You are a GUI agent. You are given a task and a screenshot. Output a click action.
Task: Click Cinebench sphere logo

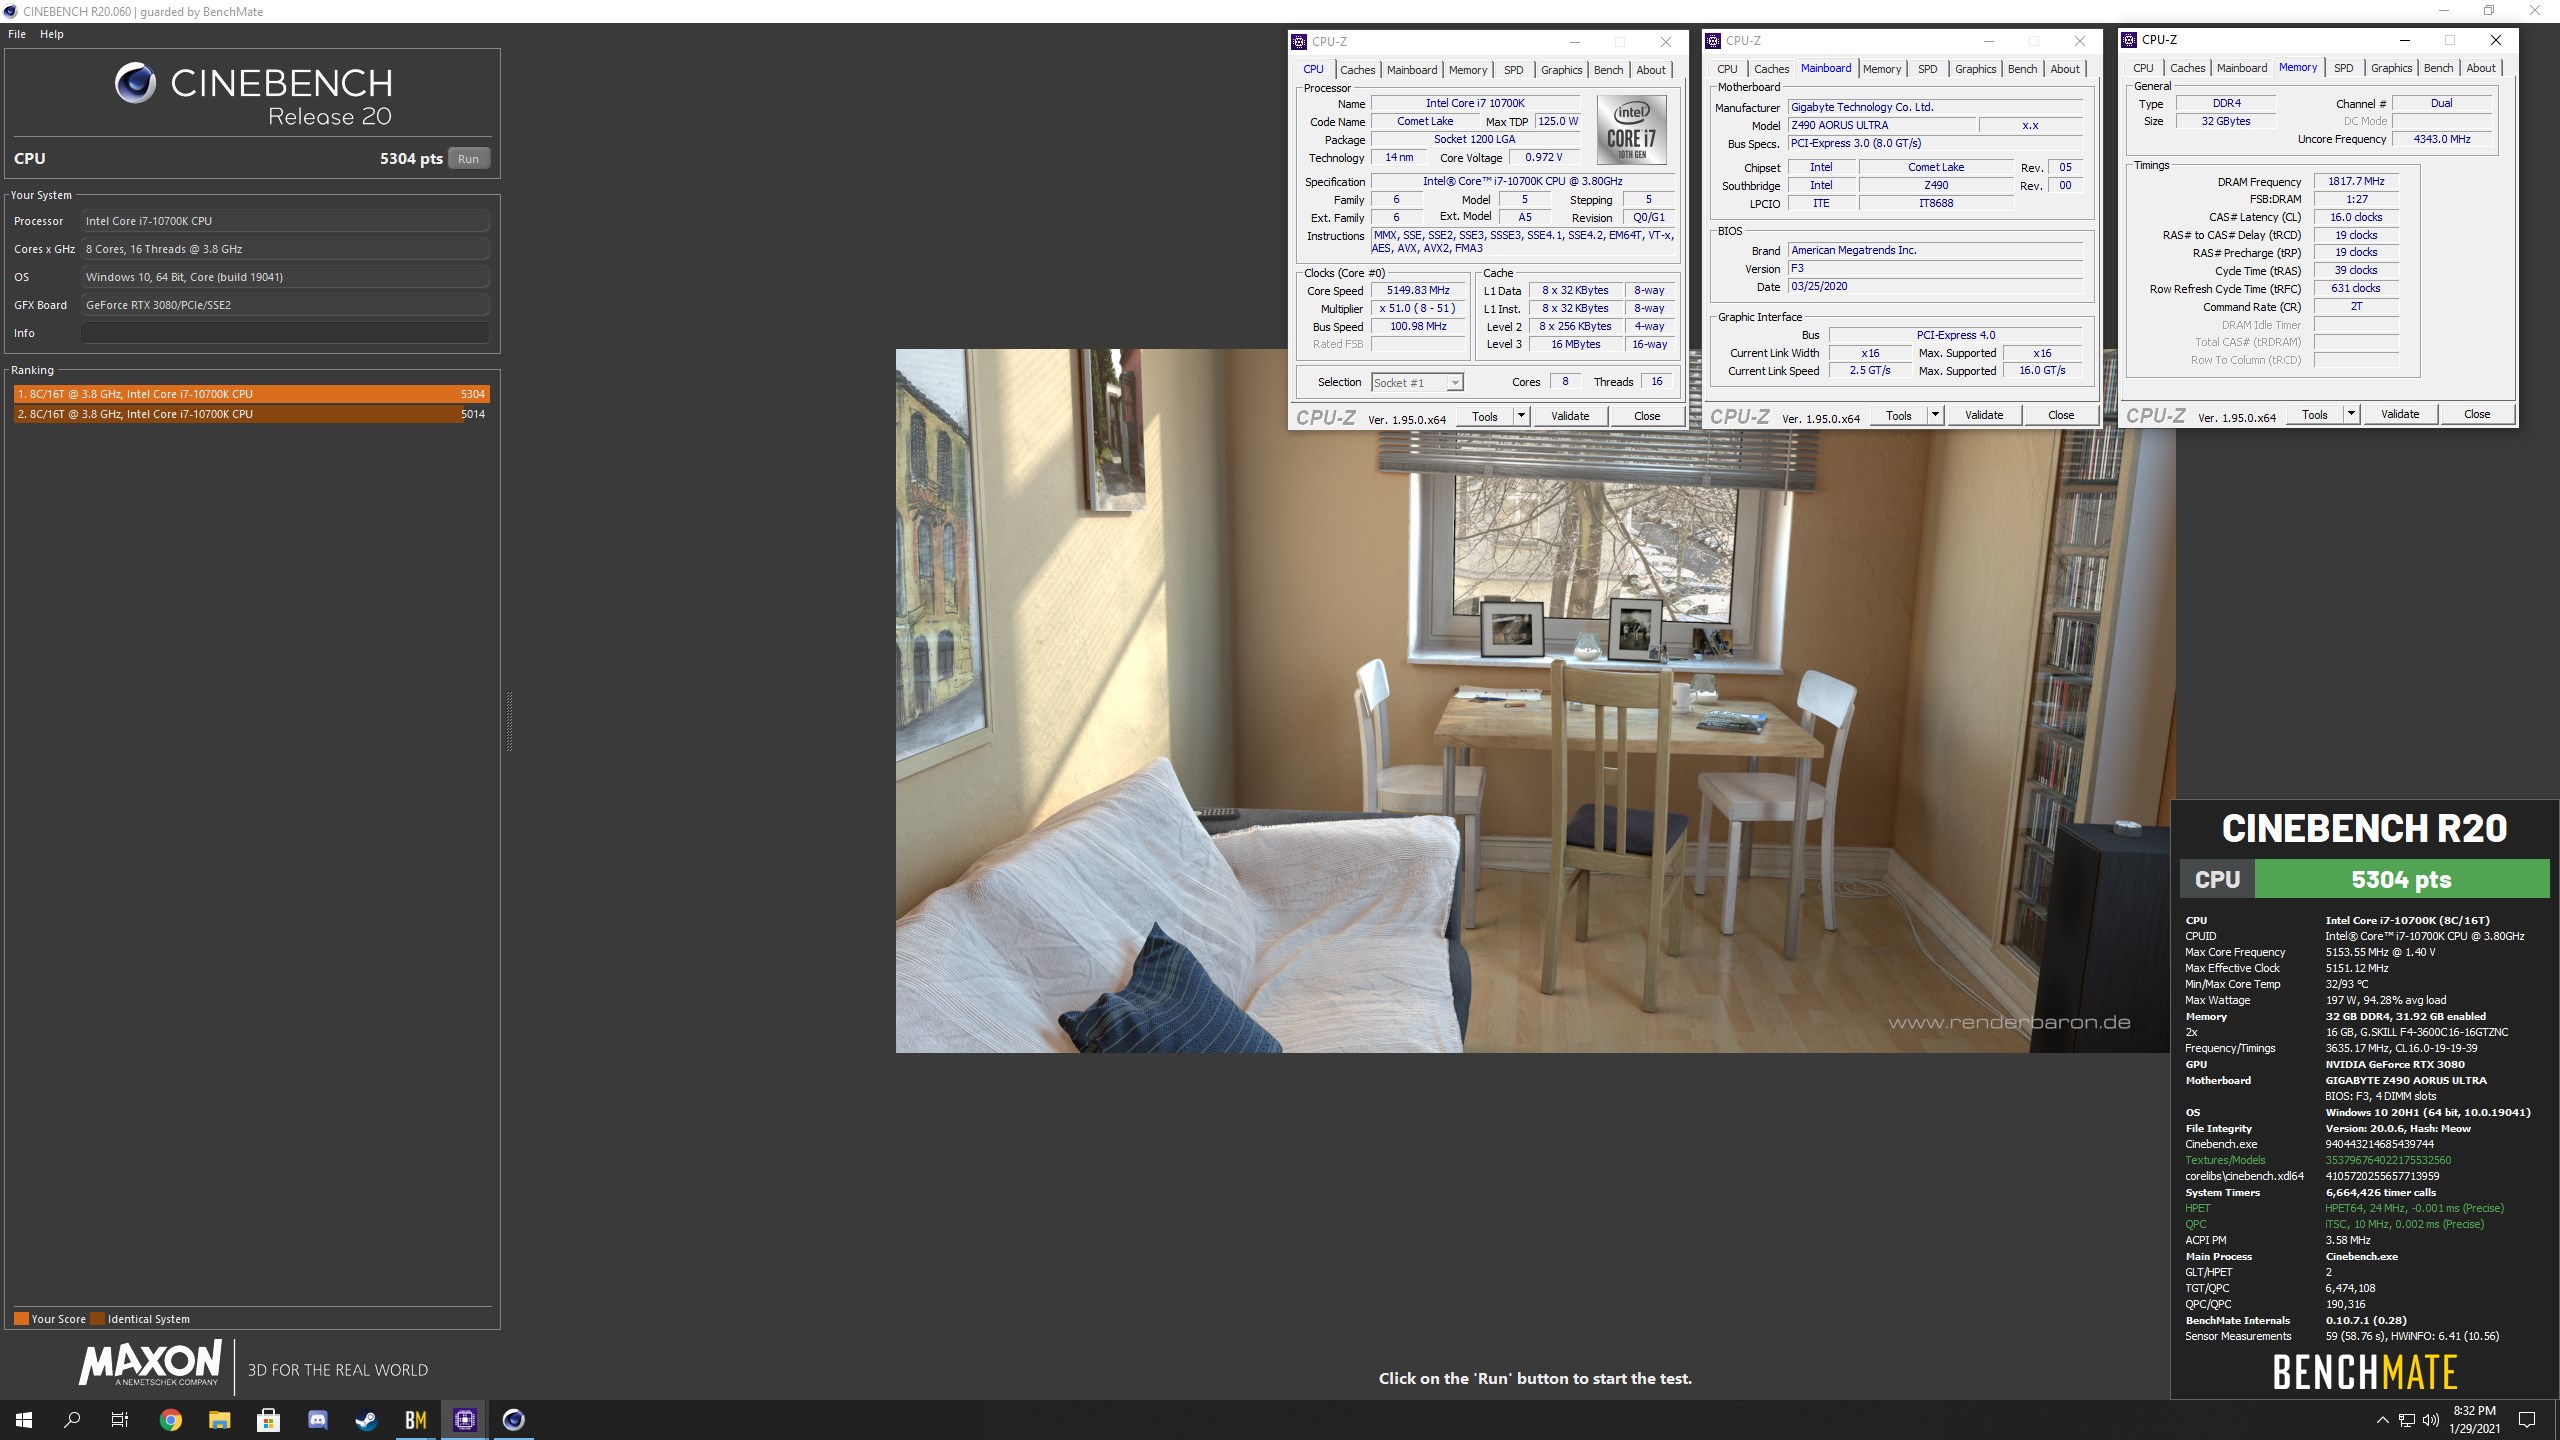pos(135,83)
